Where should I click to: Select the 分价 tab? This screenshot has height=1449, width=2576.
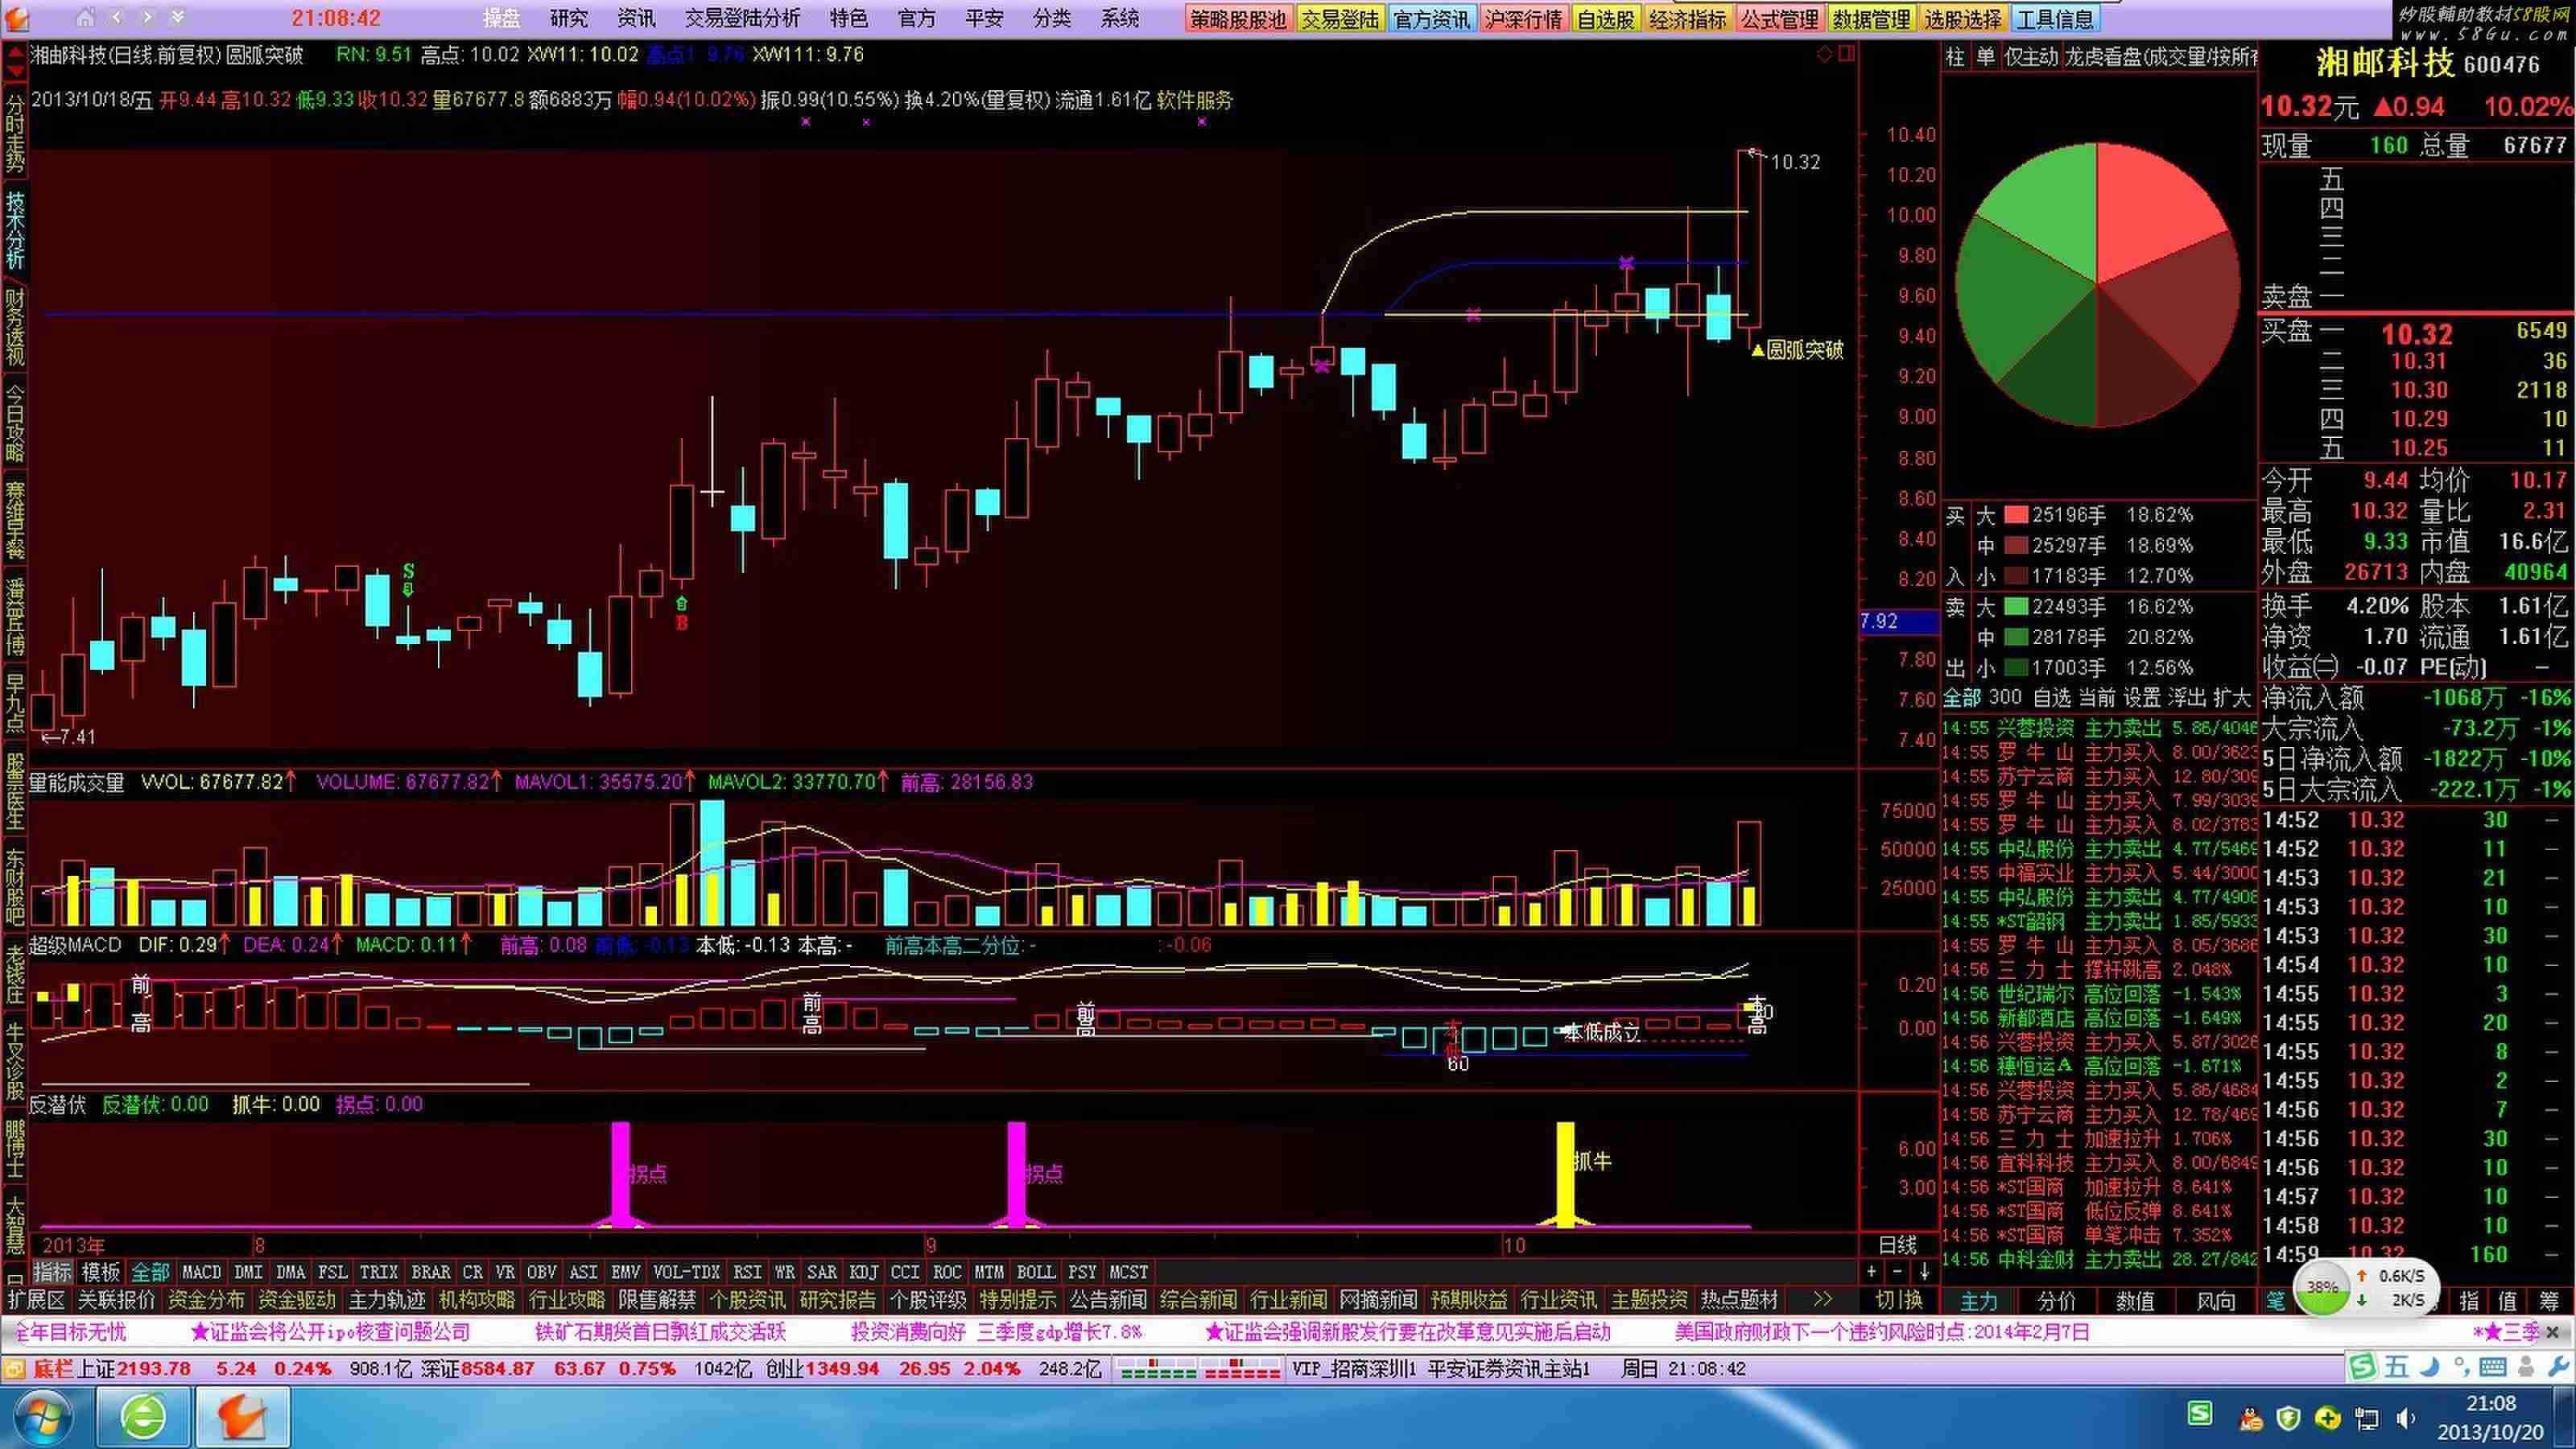[x=2057, y=1300]
